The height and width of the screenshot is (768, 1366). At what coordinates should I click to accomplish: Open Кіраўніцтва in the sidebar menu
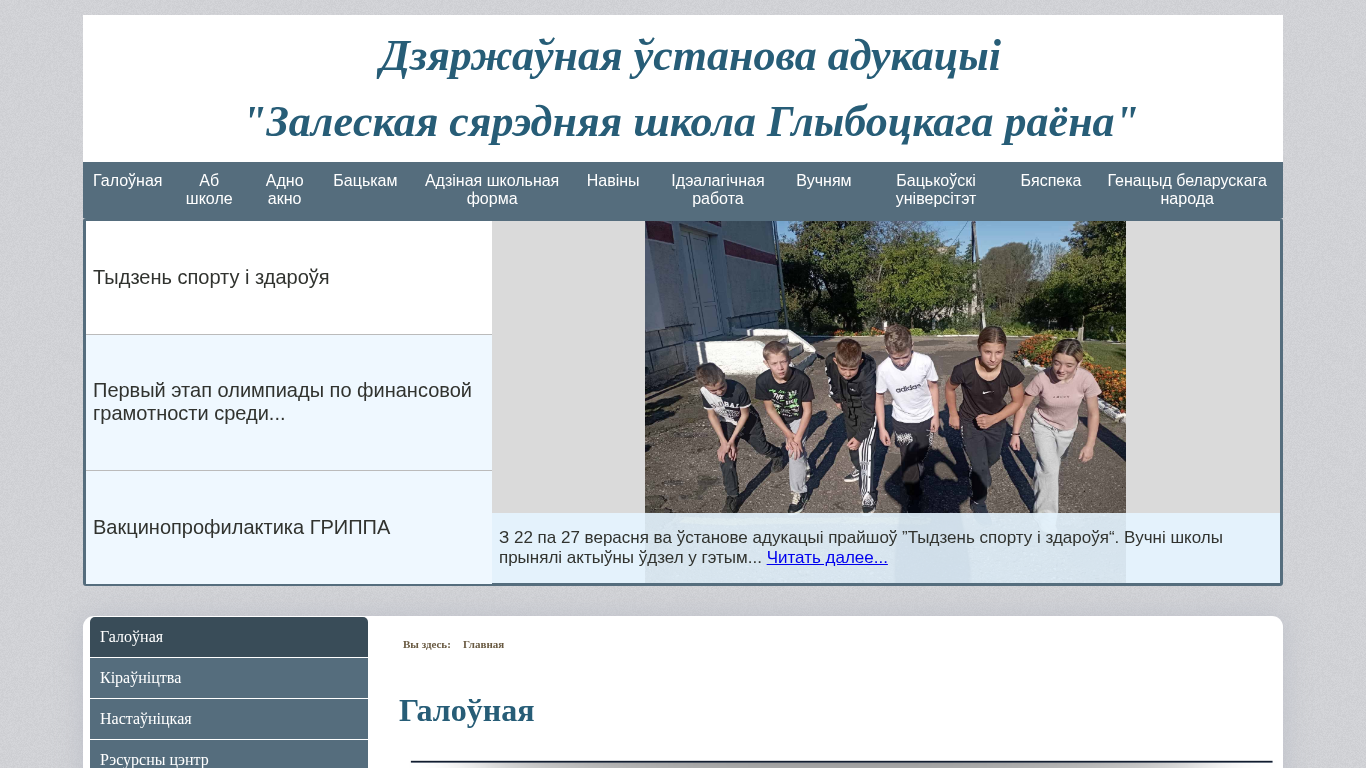229,678
